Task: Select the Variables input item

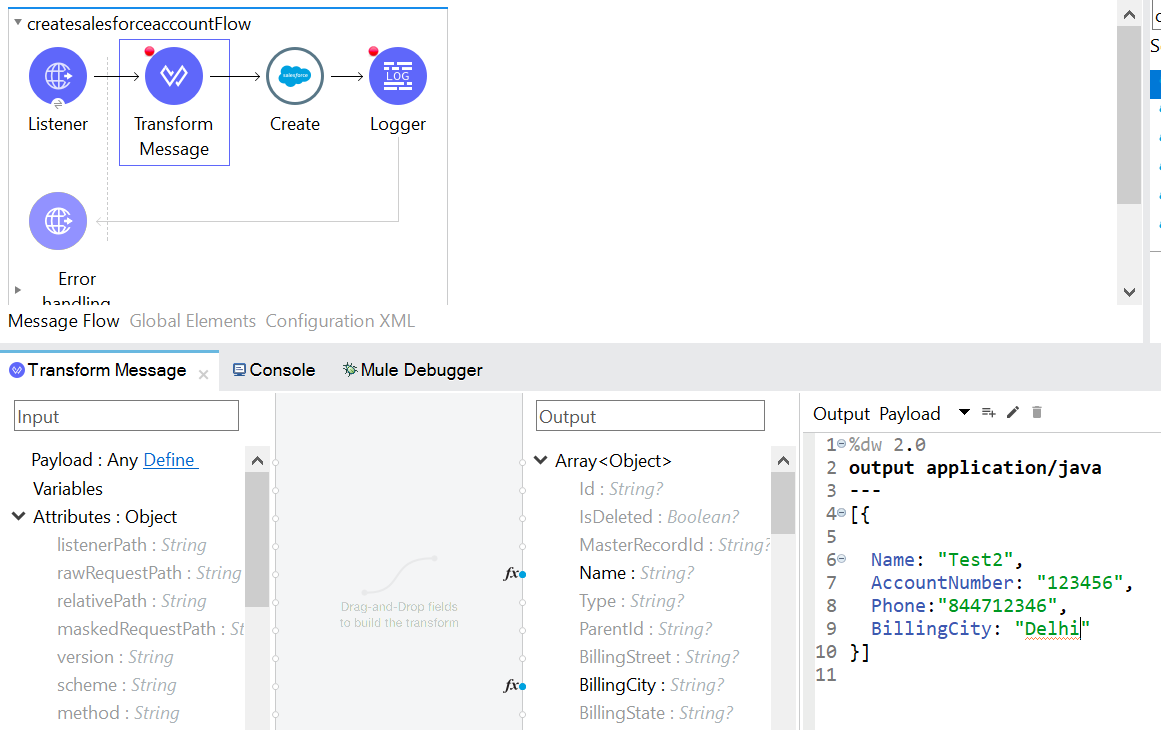Action: pos(68,489)
